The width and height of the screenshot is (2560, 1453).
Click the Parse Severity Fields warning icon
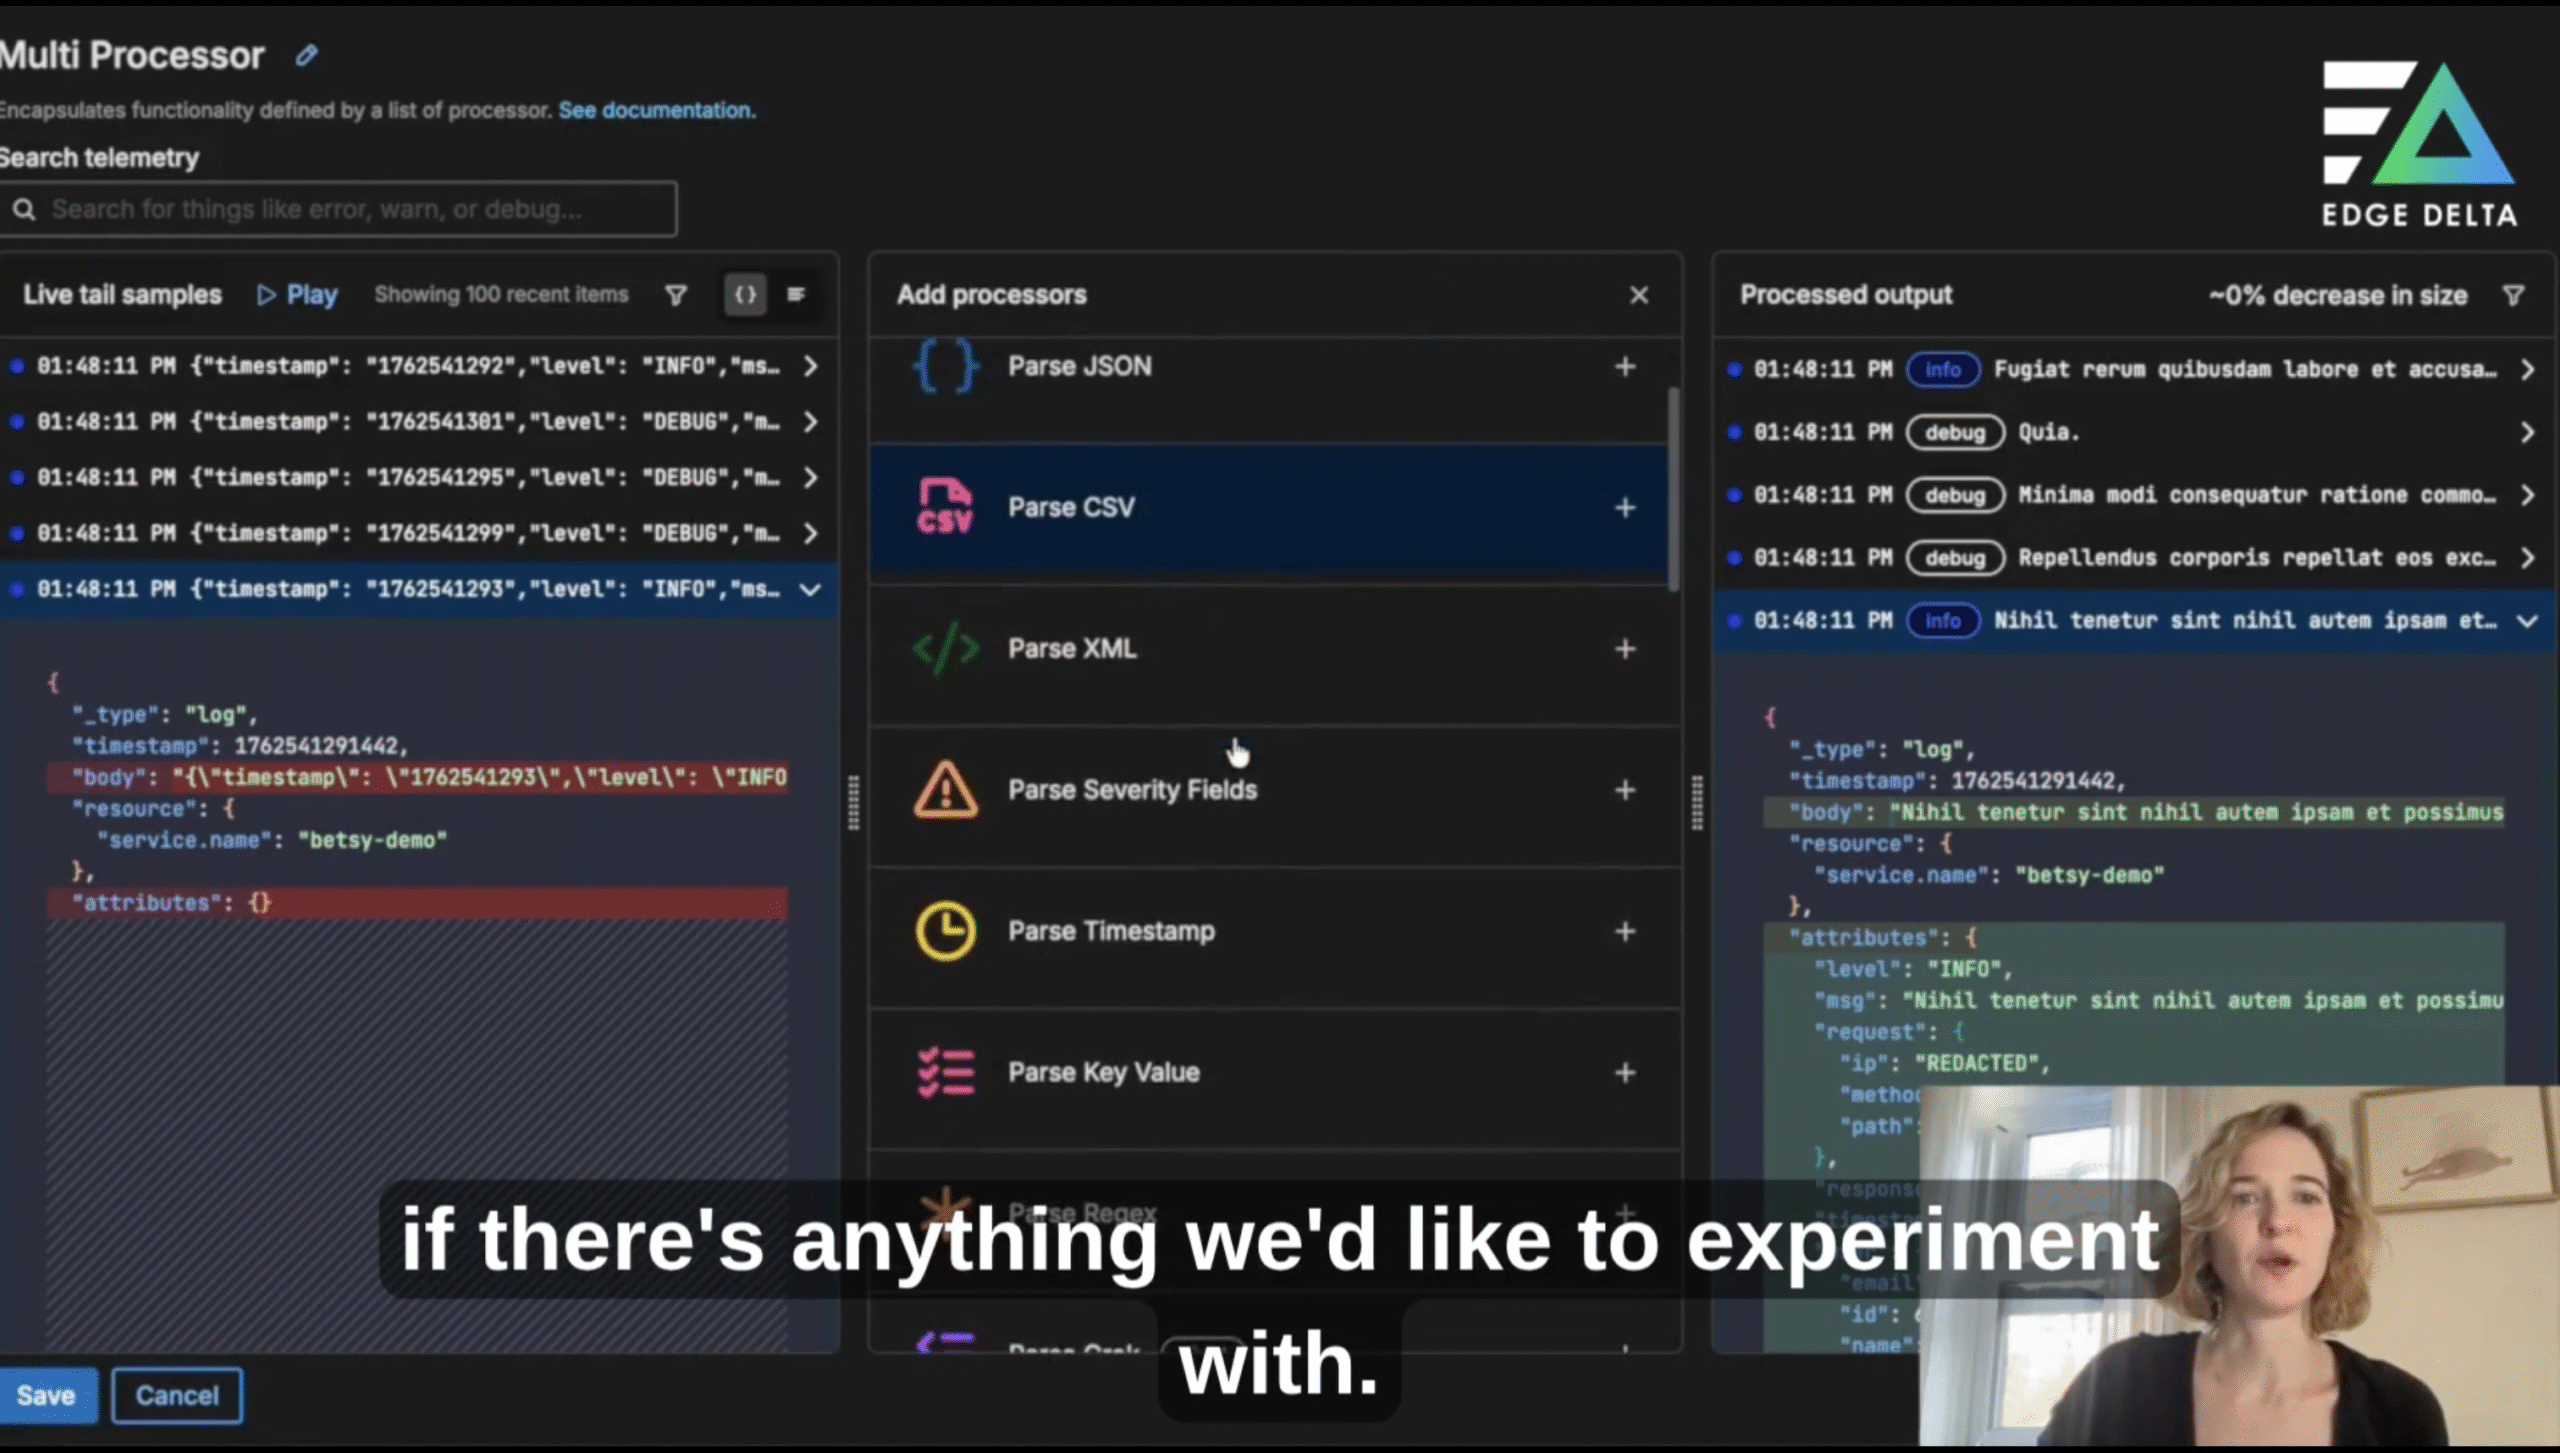point(945,790)
